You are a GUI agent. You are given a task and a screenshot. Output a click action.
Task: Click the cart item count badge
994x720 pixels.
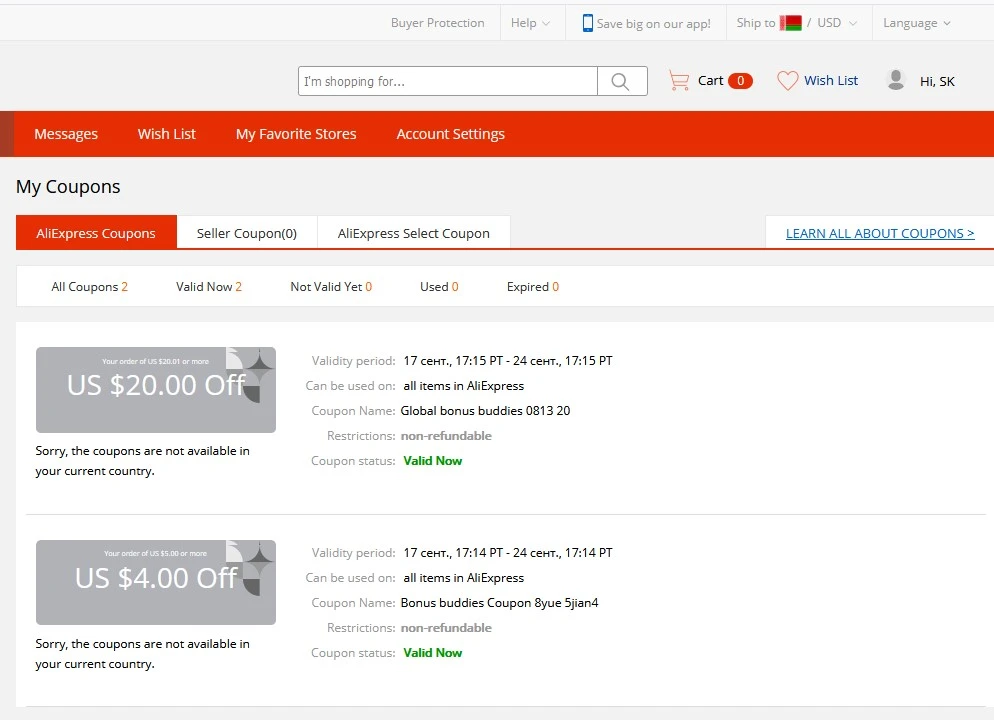(x=740, y=81)
